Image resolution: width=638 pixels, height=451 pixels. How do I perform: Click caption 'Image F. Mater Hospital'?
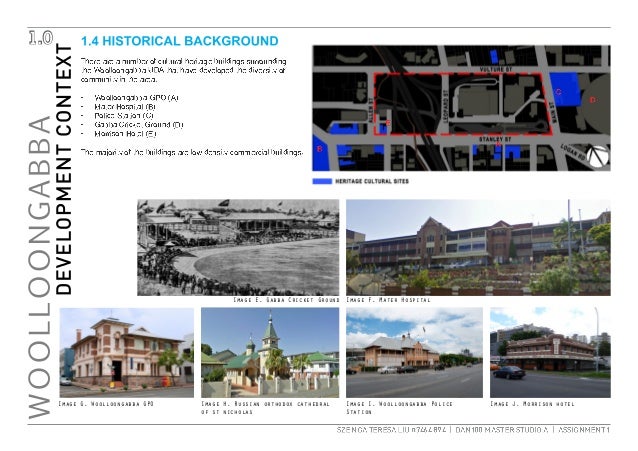pyautogui.click(x=388, y=300)
